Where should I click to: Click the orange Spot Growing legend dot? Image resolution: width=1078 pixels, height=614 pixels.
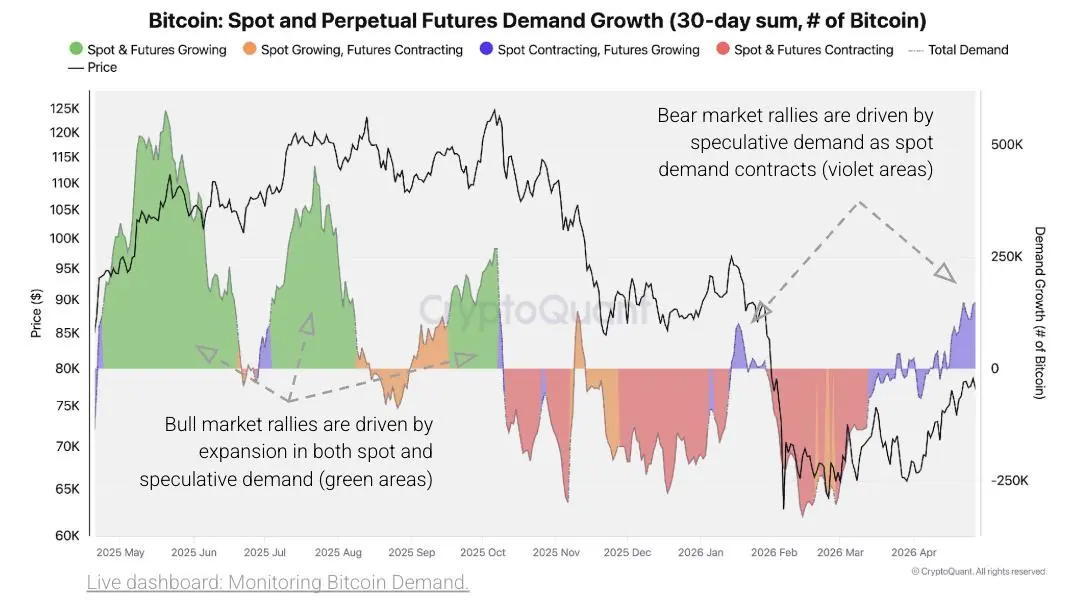pyautogui.click(x=250, y=49)
